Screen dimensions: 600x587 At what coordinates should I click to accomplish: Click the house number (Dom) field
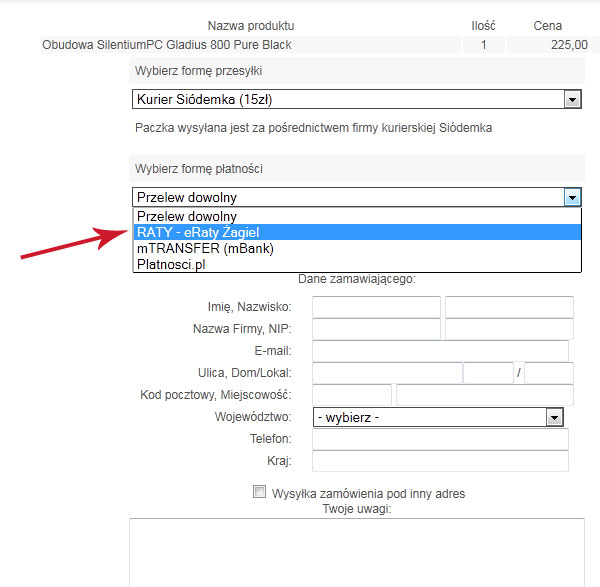pos(488,373)
